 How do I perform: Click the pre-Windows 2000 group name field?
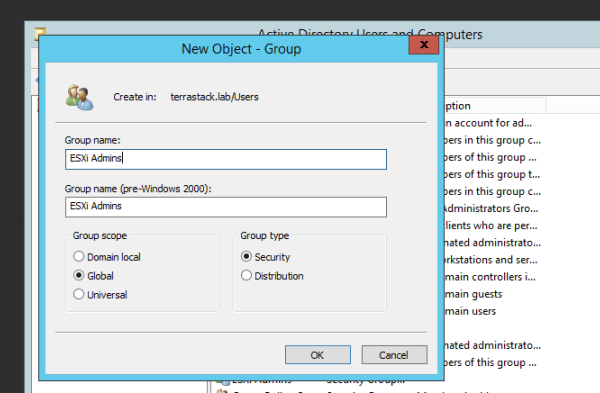click(x=226, y=207)
